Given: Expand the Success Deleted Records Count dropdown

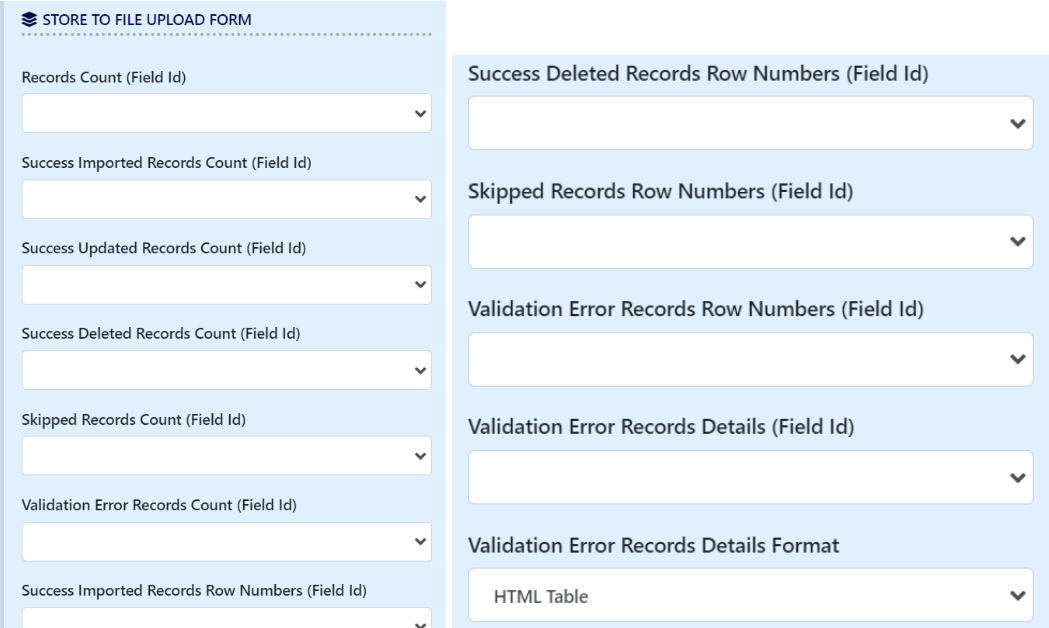Looking at the screenshot, I should pyautogui.click(x=227, y=370).
